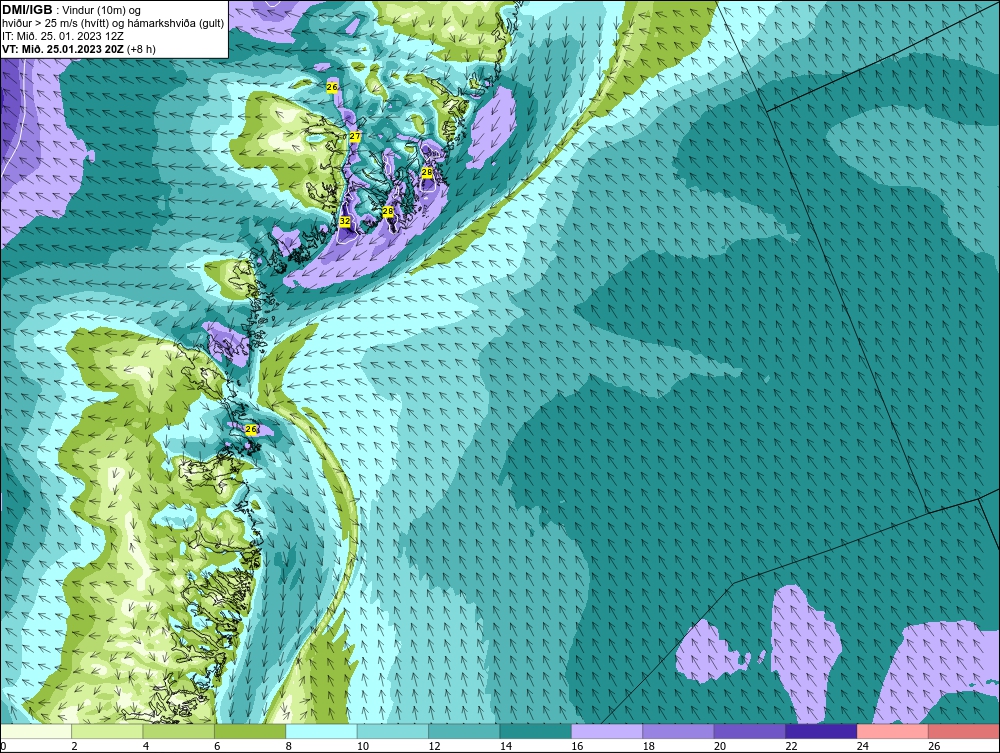The width and height of the screenshot is (1000, 753).
Task: Click the DMI/IGB title text
Action: pyautogui.click(x=27, y=10)
